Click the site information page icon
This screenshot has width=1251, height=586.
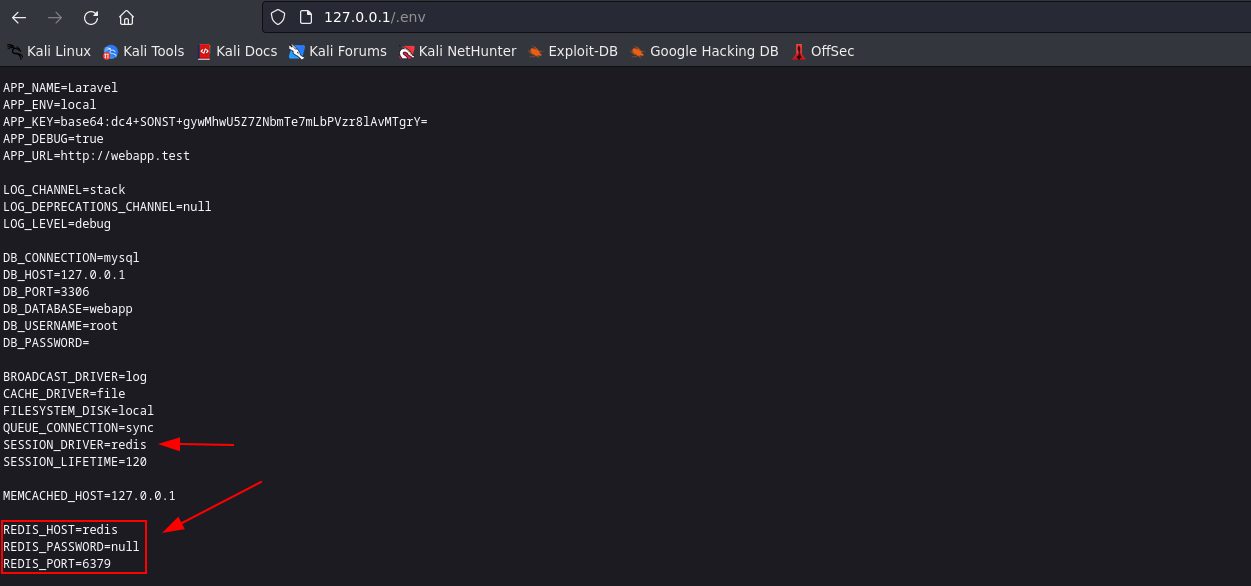tap(305, 17)
